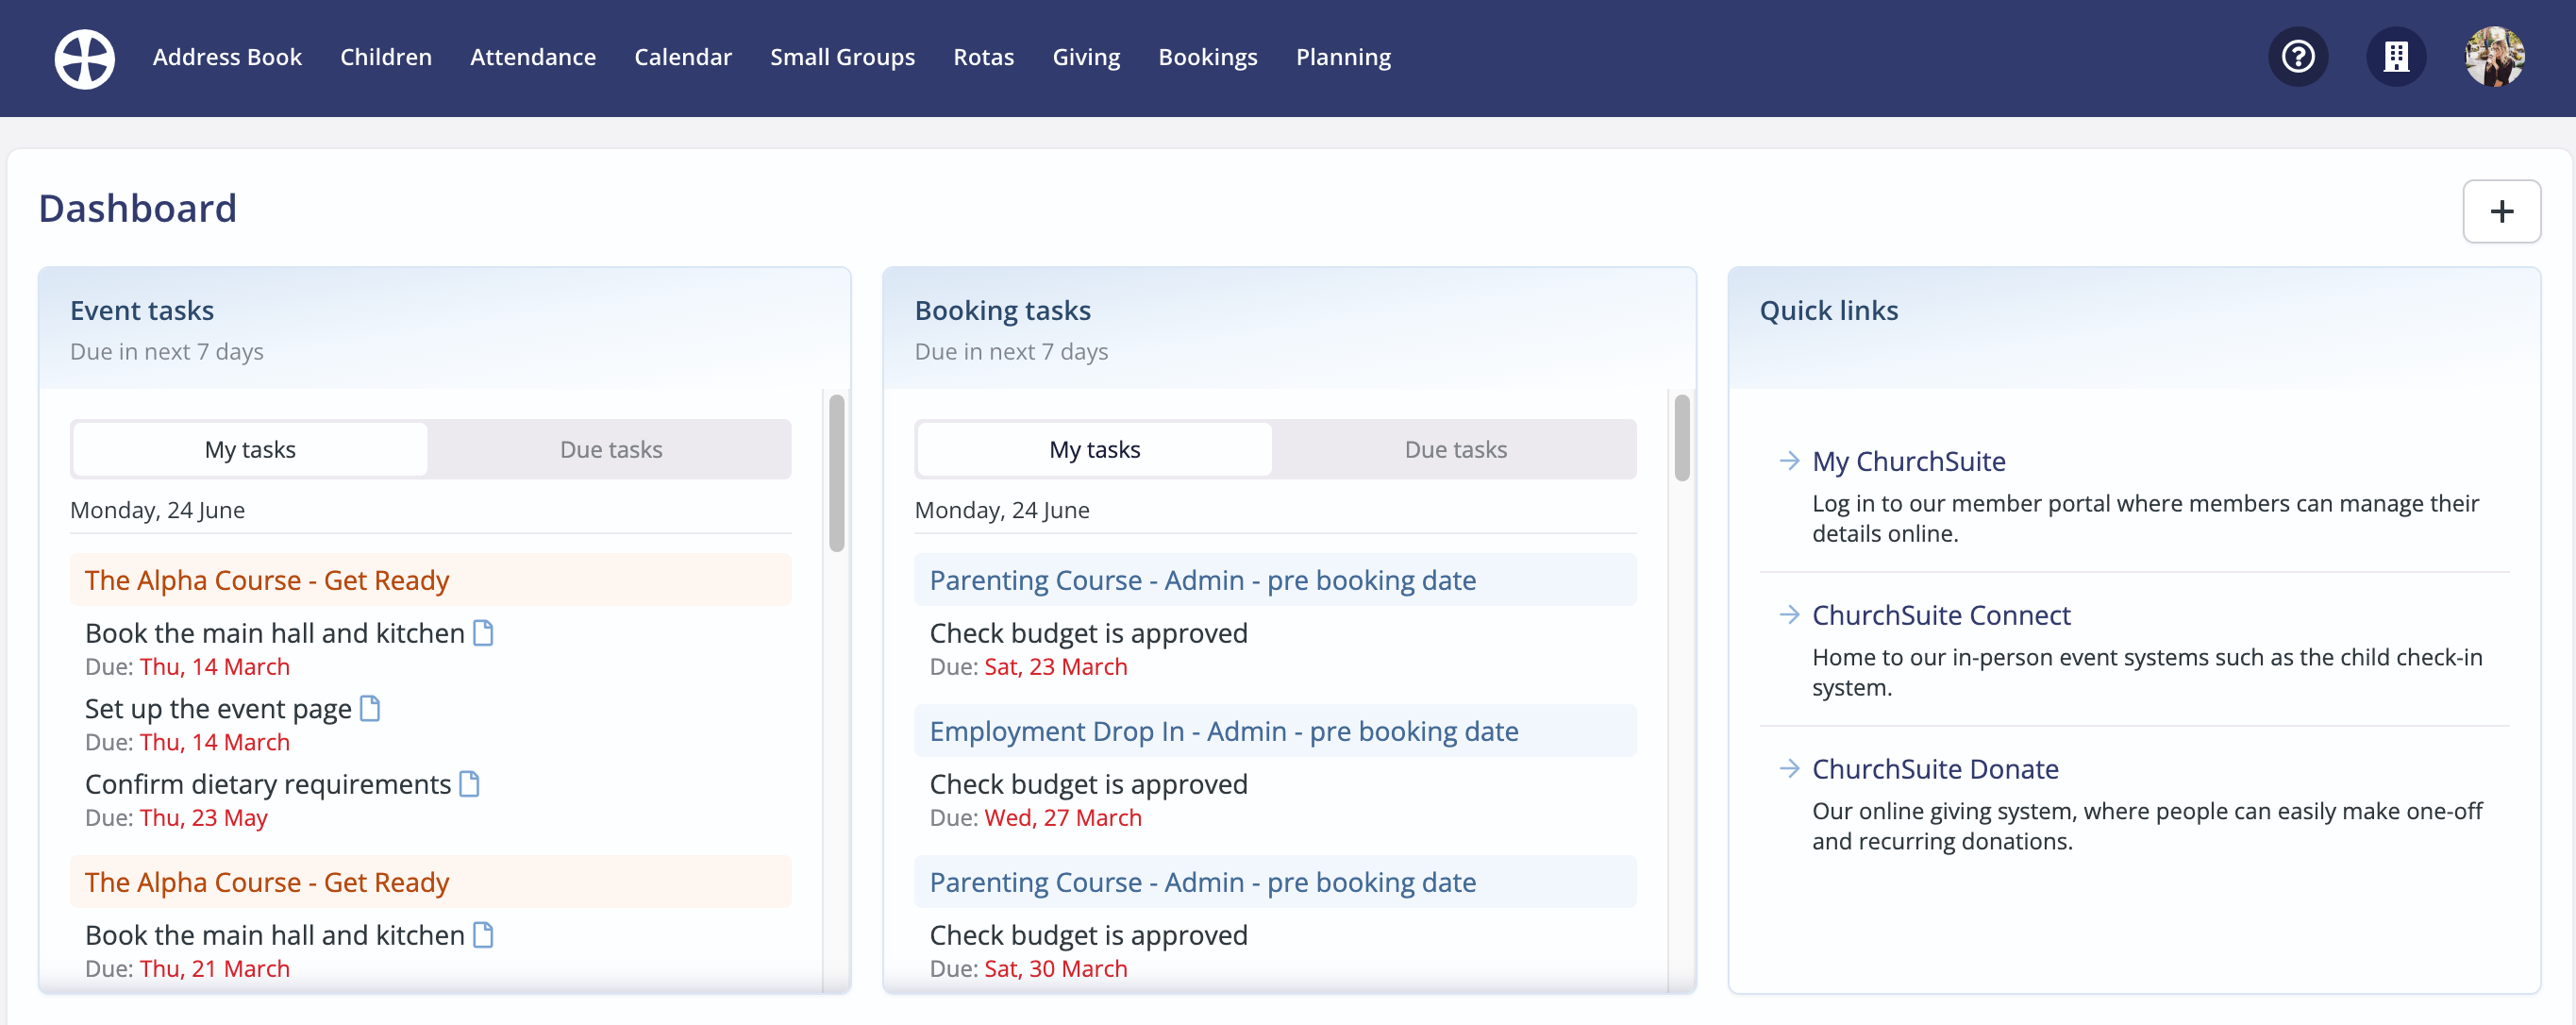Click note icon beside Confirm dietary requirements
The image size is (2576, 1025).
tap(469, 784)
